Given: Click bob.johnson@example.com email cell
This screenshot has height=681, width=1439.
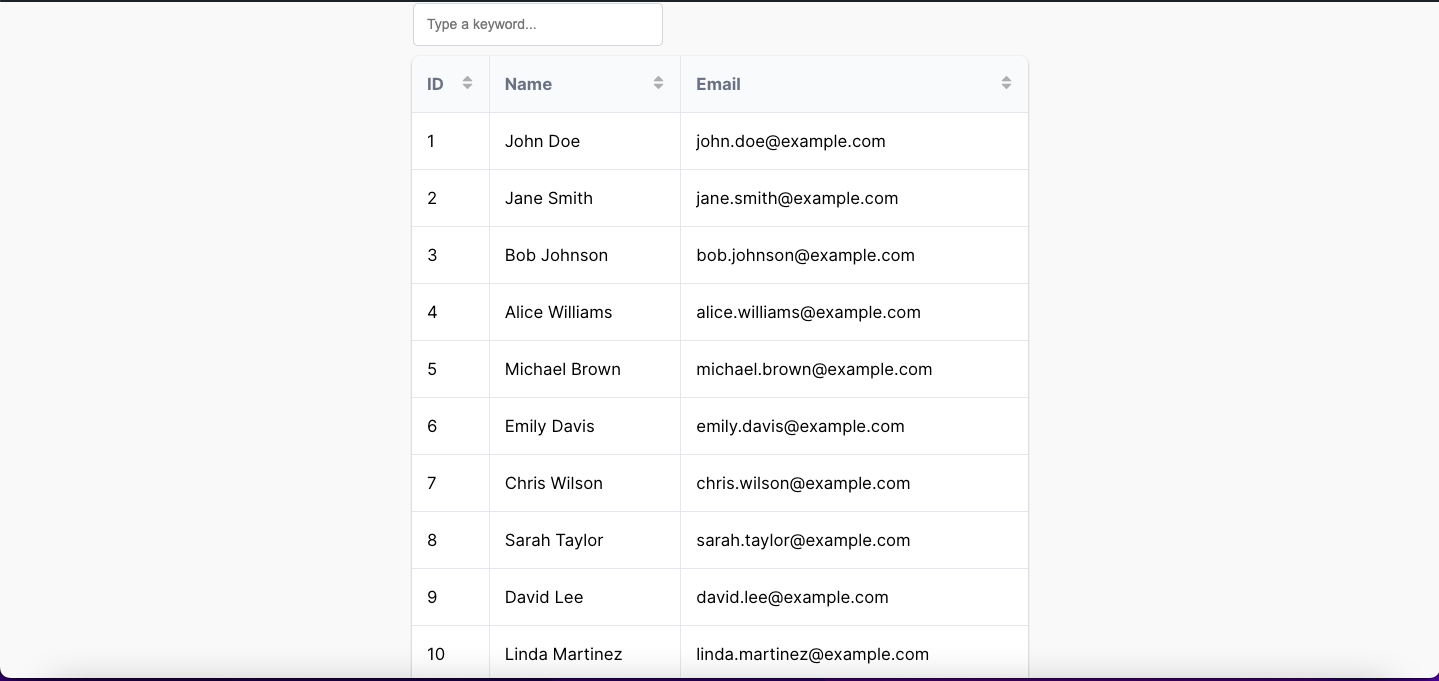Looking at the screenshot, I should tap(854, 255).
